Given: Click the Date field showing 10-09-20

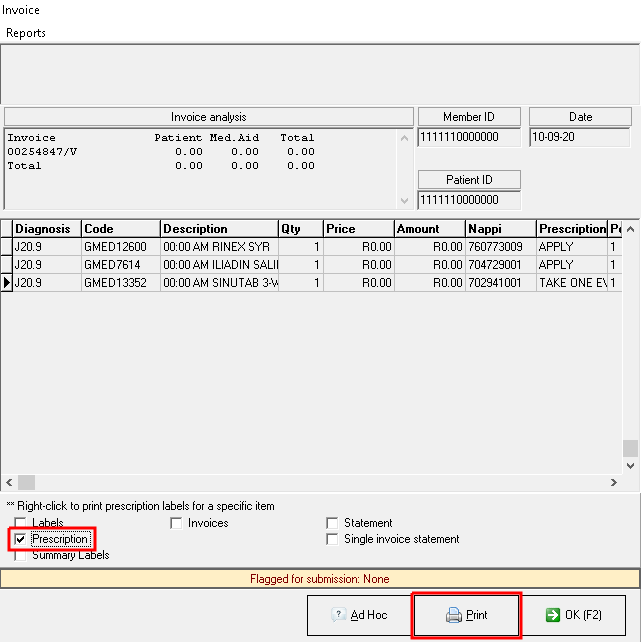Looking at the screenshot, I should 580,138.
